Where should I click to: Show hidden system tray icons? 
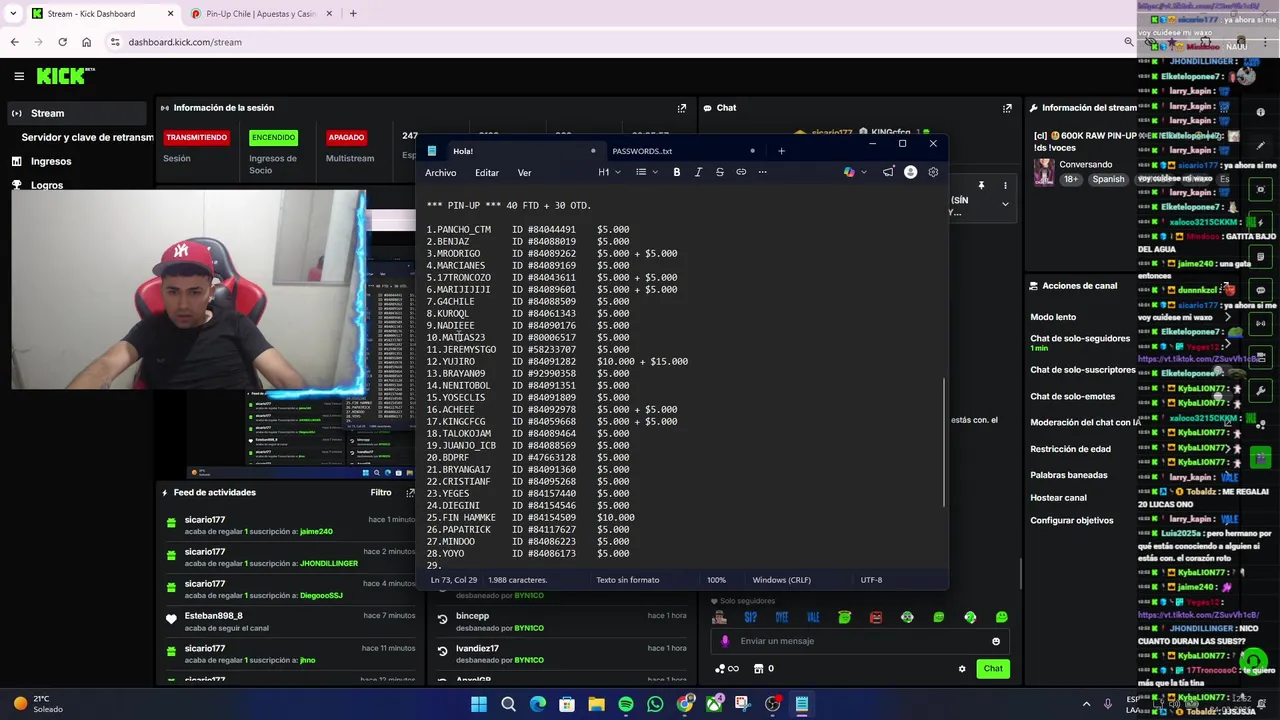click(1088, 704)
